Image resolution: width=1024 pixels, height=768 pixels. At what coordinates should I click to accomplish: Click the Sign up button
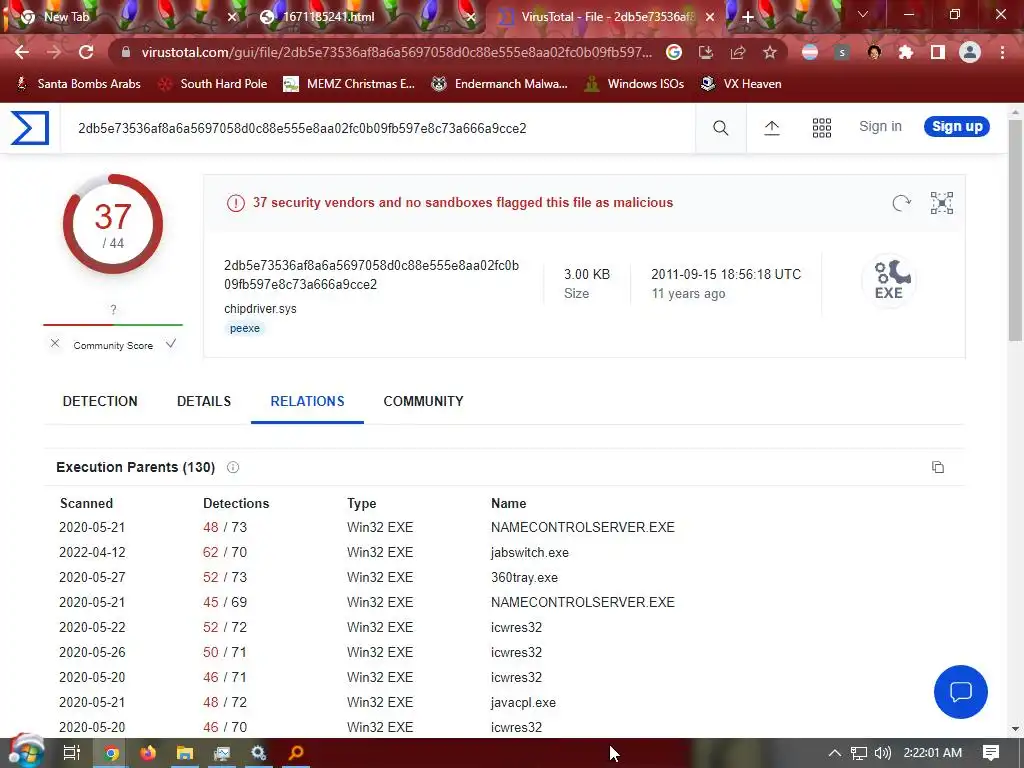click(x=957, y=127)
